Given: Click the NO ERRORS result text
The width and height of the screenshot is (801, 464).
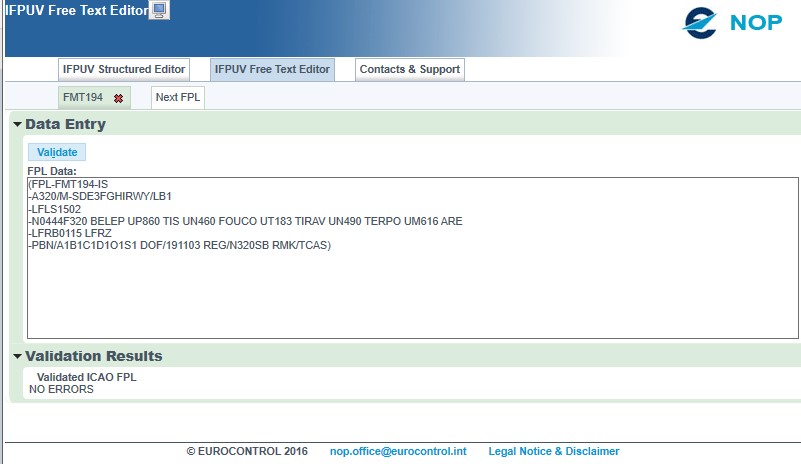Looking at the screenshot, I should (x=61, y=389).
